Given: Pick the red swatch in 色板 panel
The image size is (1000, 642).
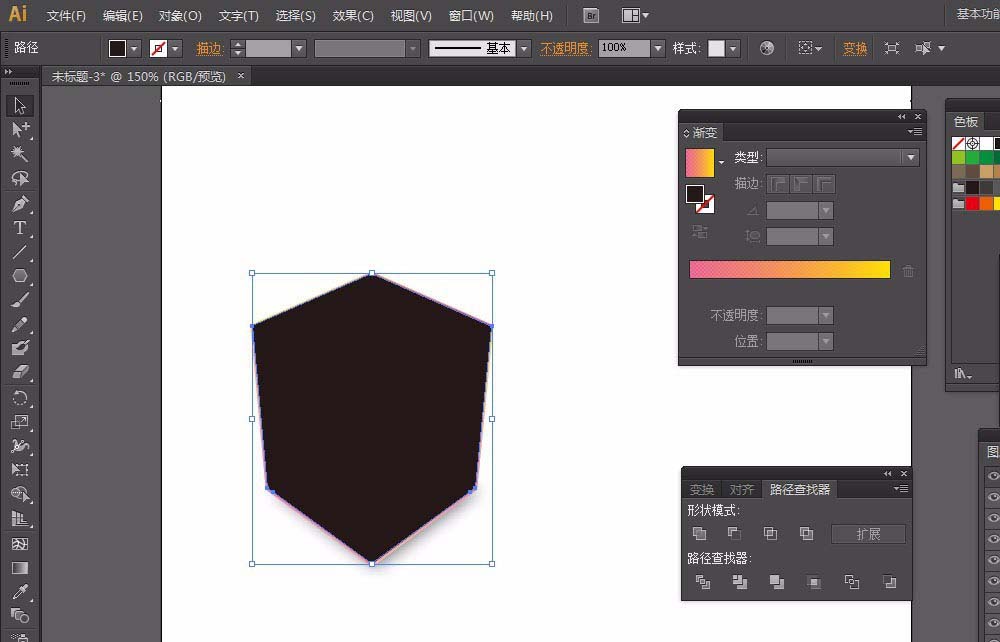Looking at the screenshot, I should click(972, 203).
